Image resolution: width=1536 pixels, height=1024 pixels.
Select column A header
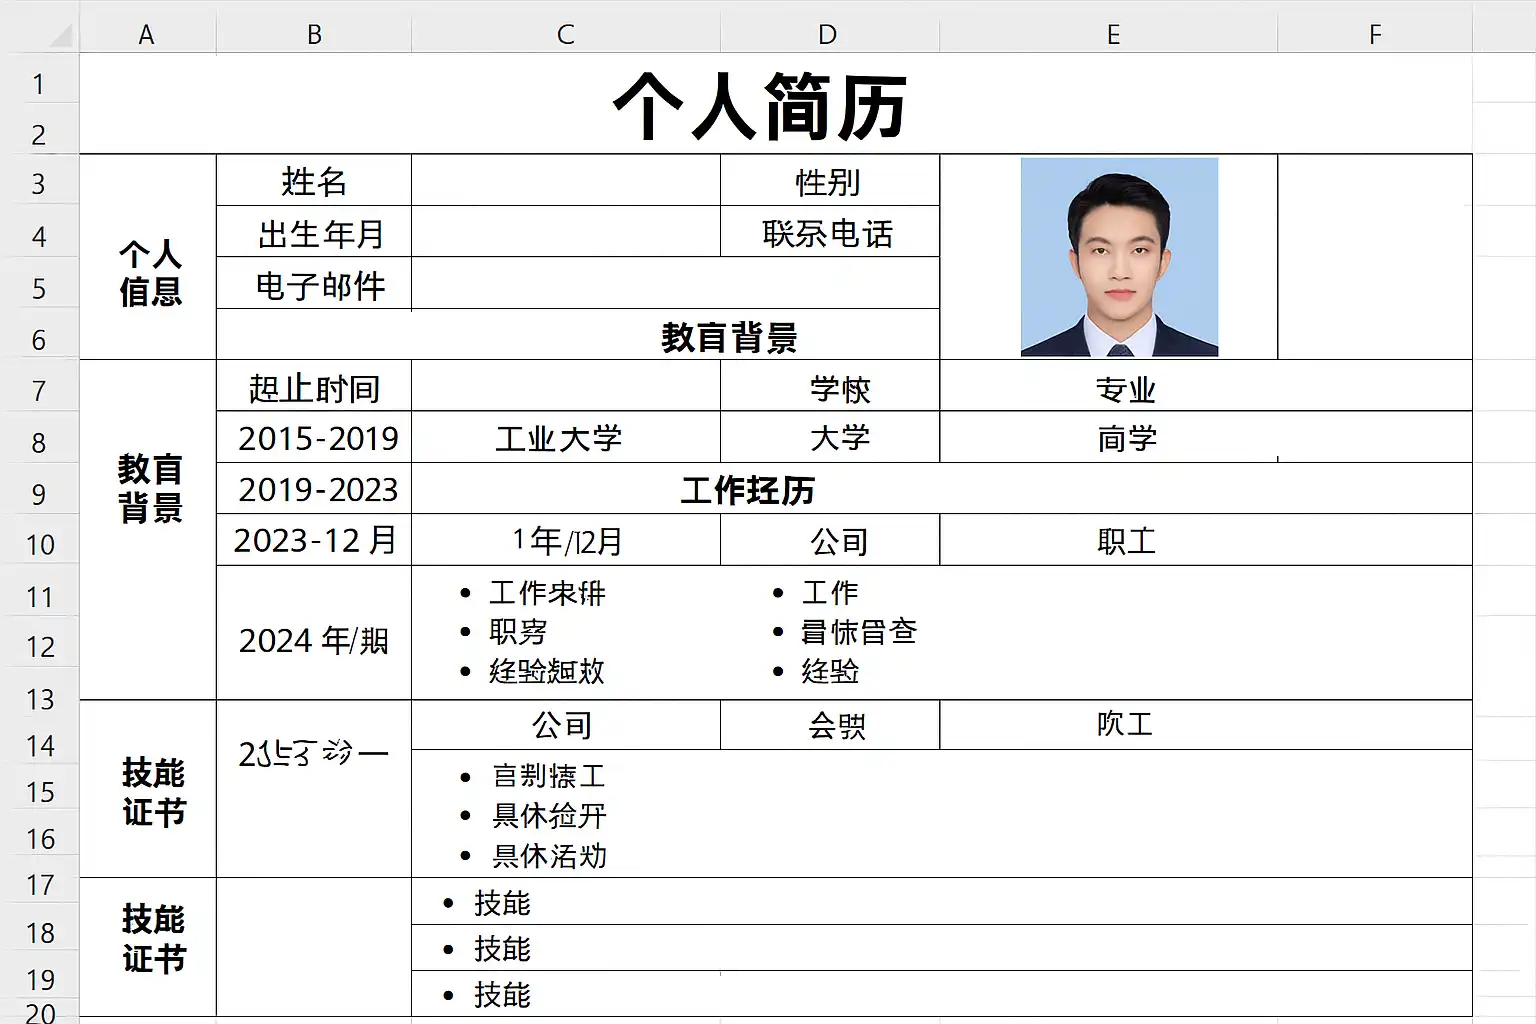click(x=147, y=35)
